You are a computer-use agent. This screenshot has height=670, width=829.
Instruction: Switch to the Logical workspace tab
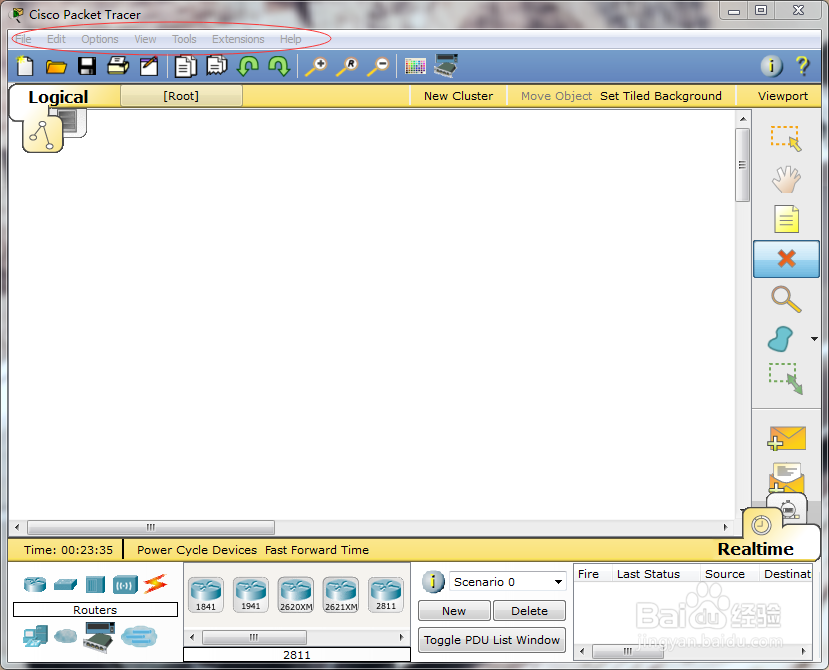pyautogui.click(x=58, y=97)
